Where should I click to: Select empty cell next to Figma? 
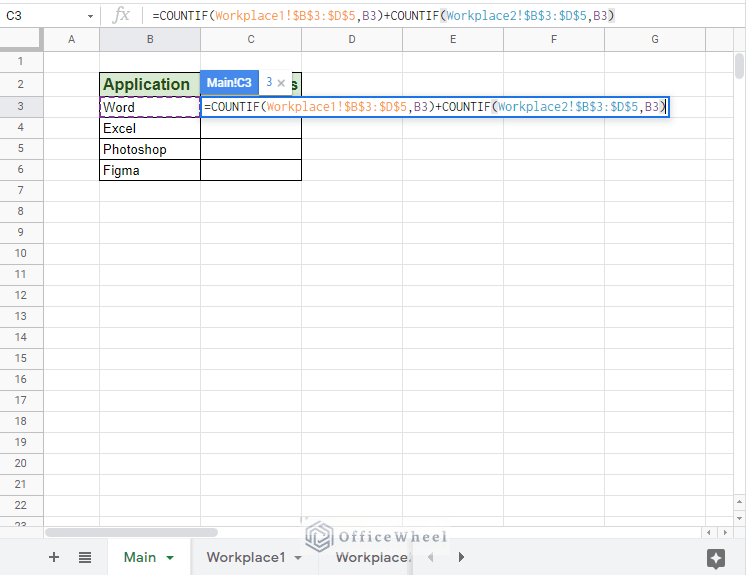pos(251,170)
